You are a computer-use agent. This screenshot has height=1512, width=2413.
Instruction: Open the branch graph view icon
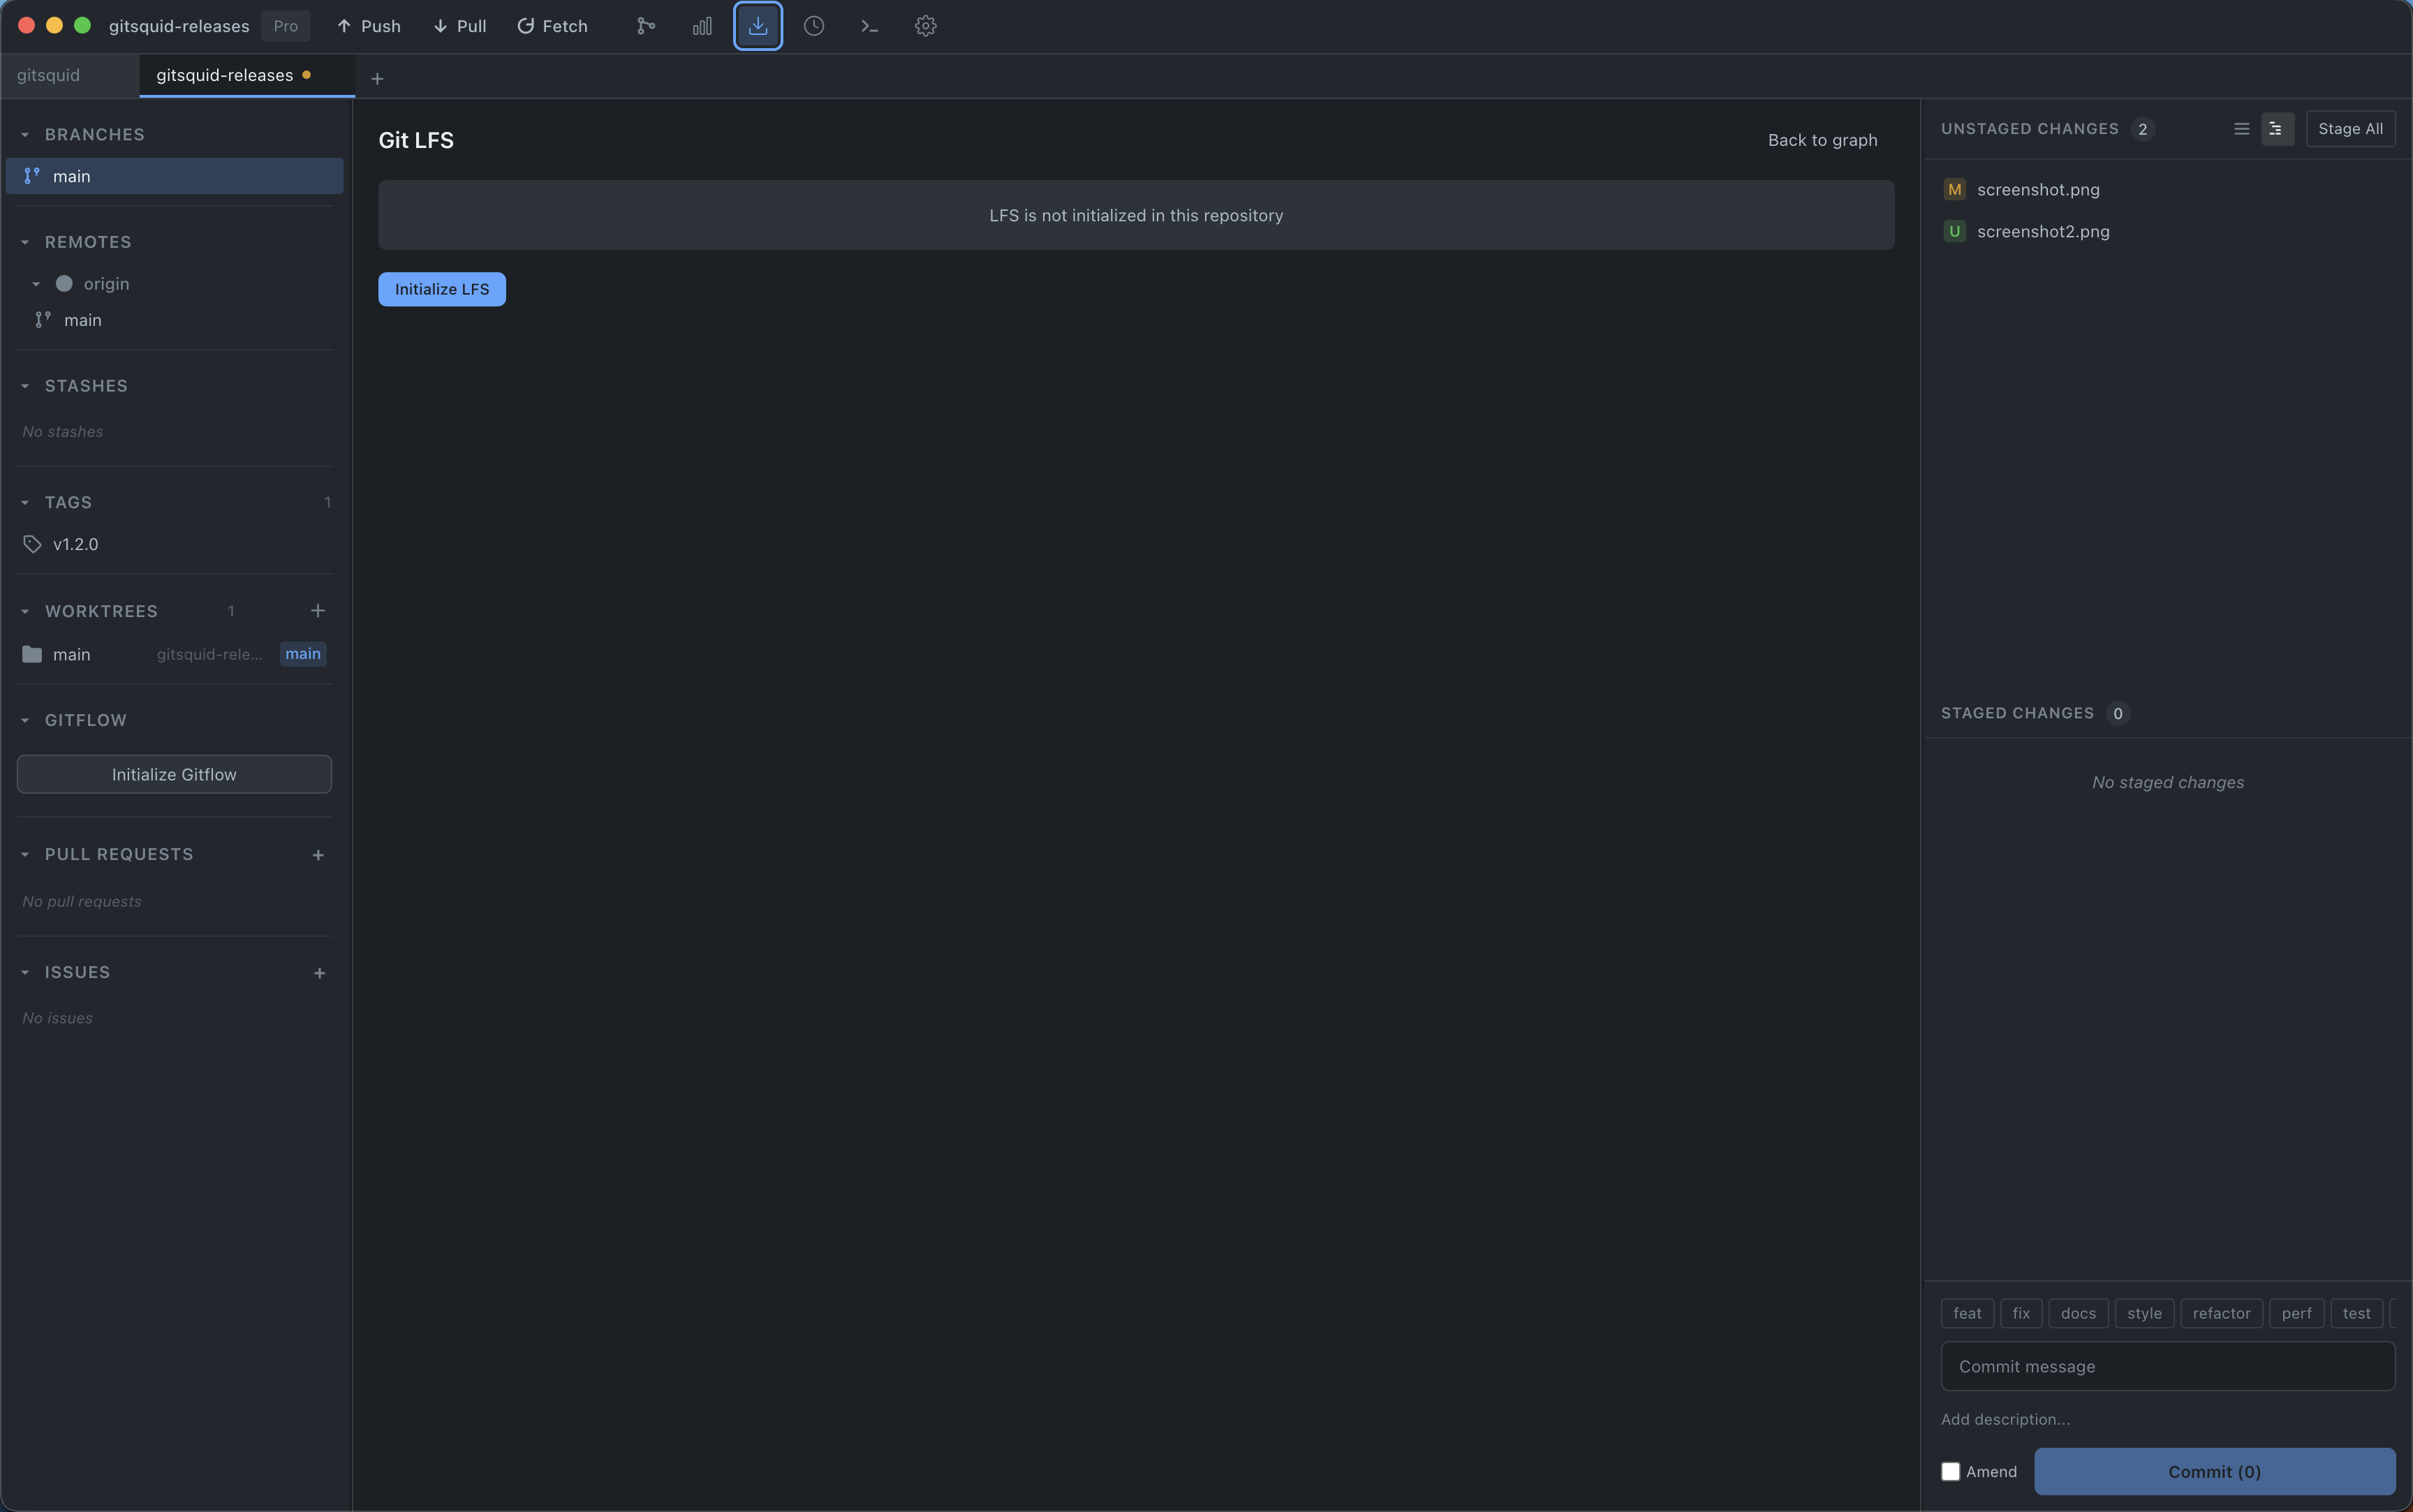click(x=645, y=26)
